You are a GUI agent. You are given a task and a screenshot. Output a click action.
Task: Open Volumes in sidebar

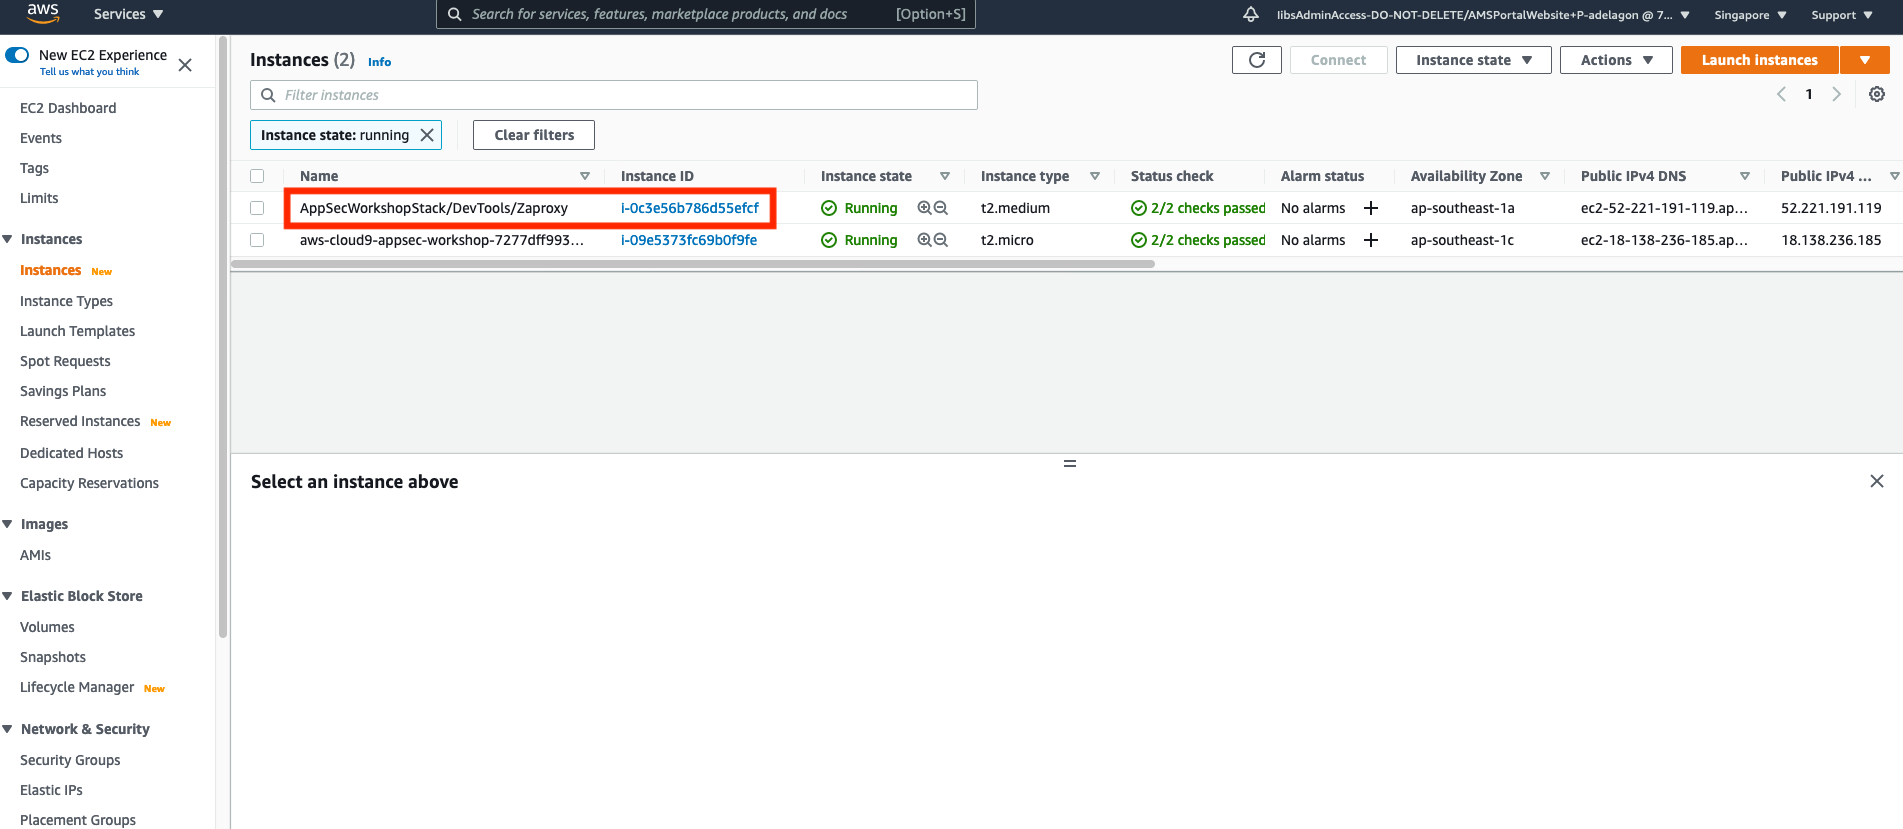click(47, 627)
